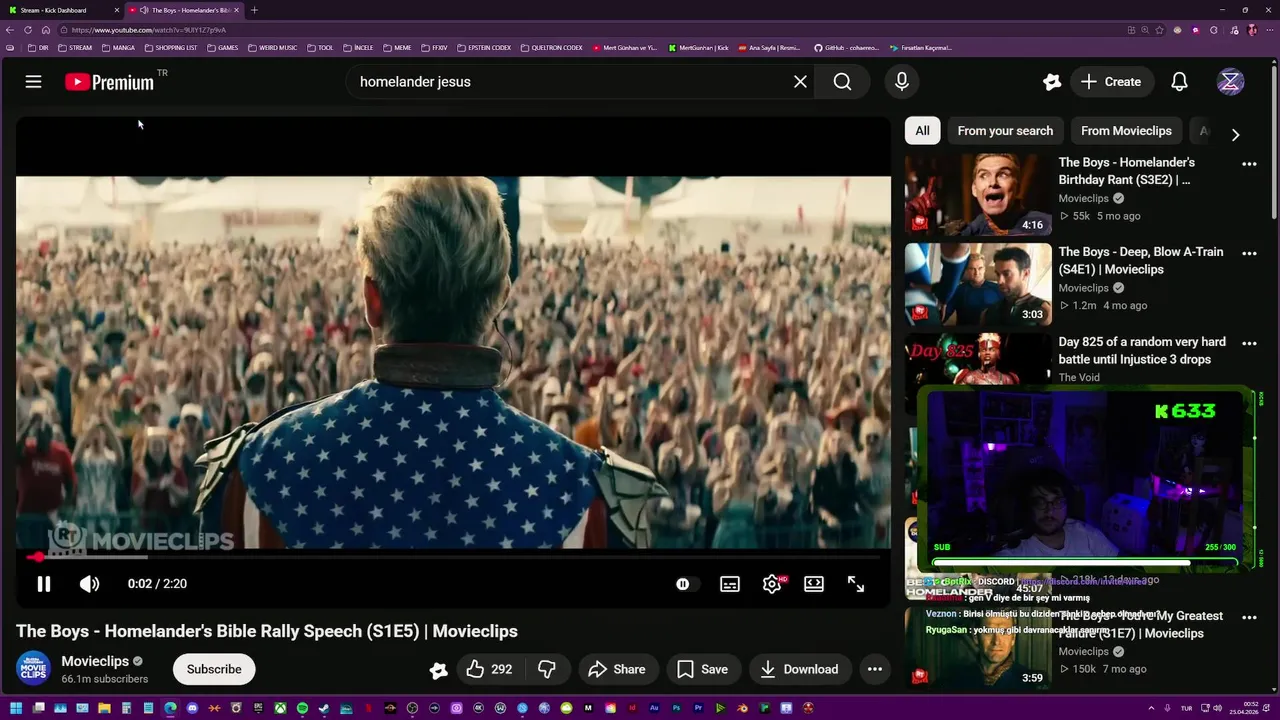1280x720 pixels.
Task: Open Discord from the taskbar
Action: point(192,708)
